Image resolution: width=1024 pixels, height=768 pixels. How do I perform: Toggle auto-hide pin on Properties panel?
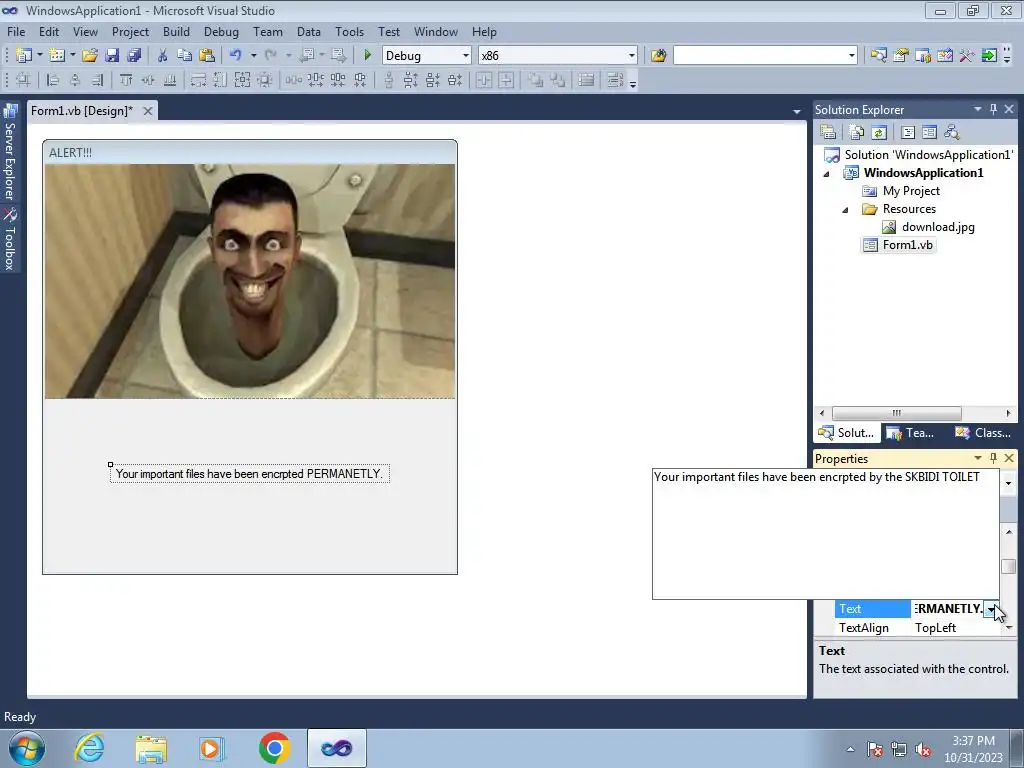993,458
